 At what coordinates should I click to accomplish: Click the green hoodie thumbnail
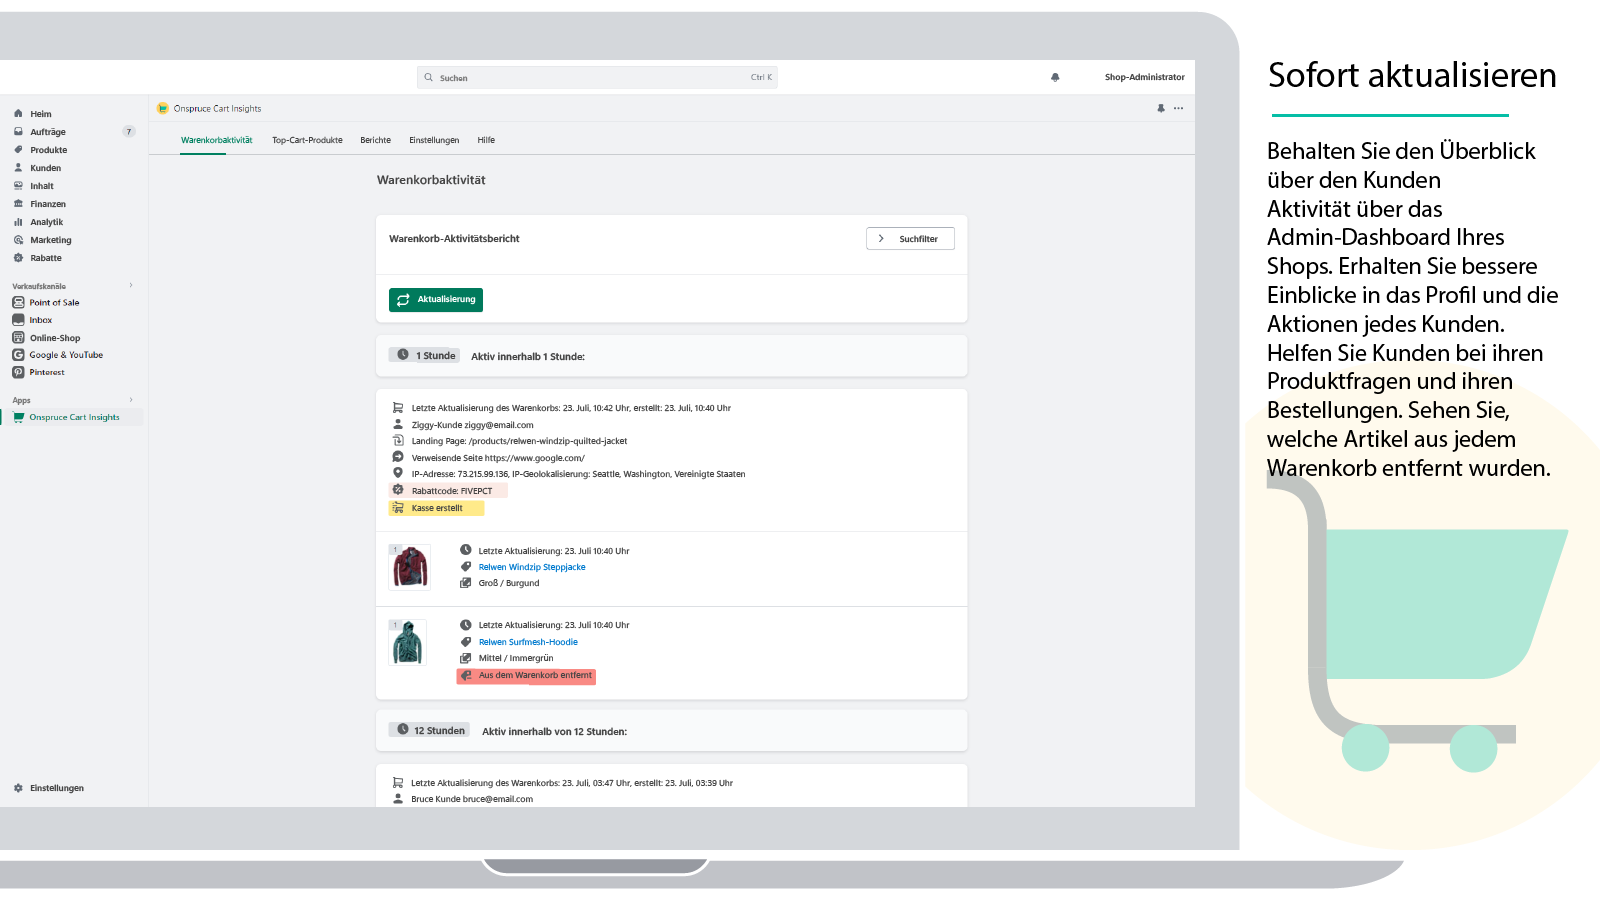click(x=408, y=642)
